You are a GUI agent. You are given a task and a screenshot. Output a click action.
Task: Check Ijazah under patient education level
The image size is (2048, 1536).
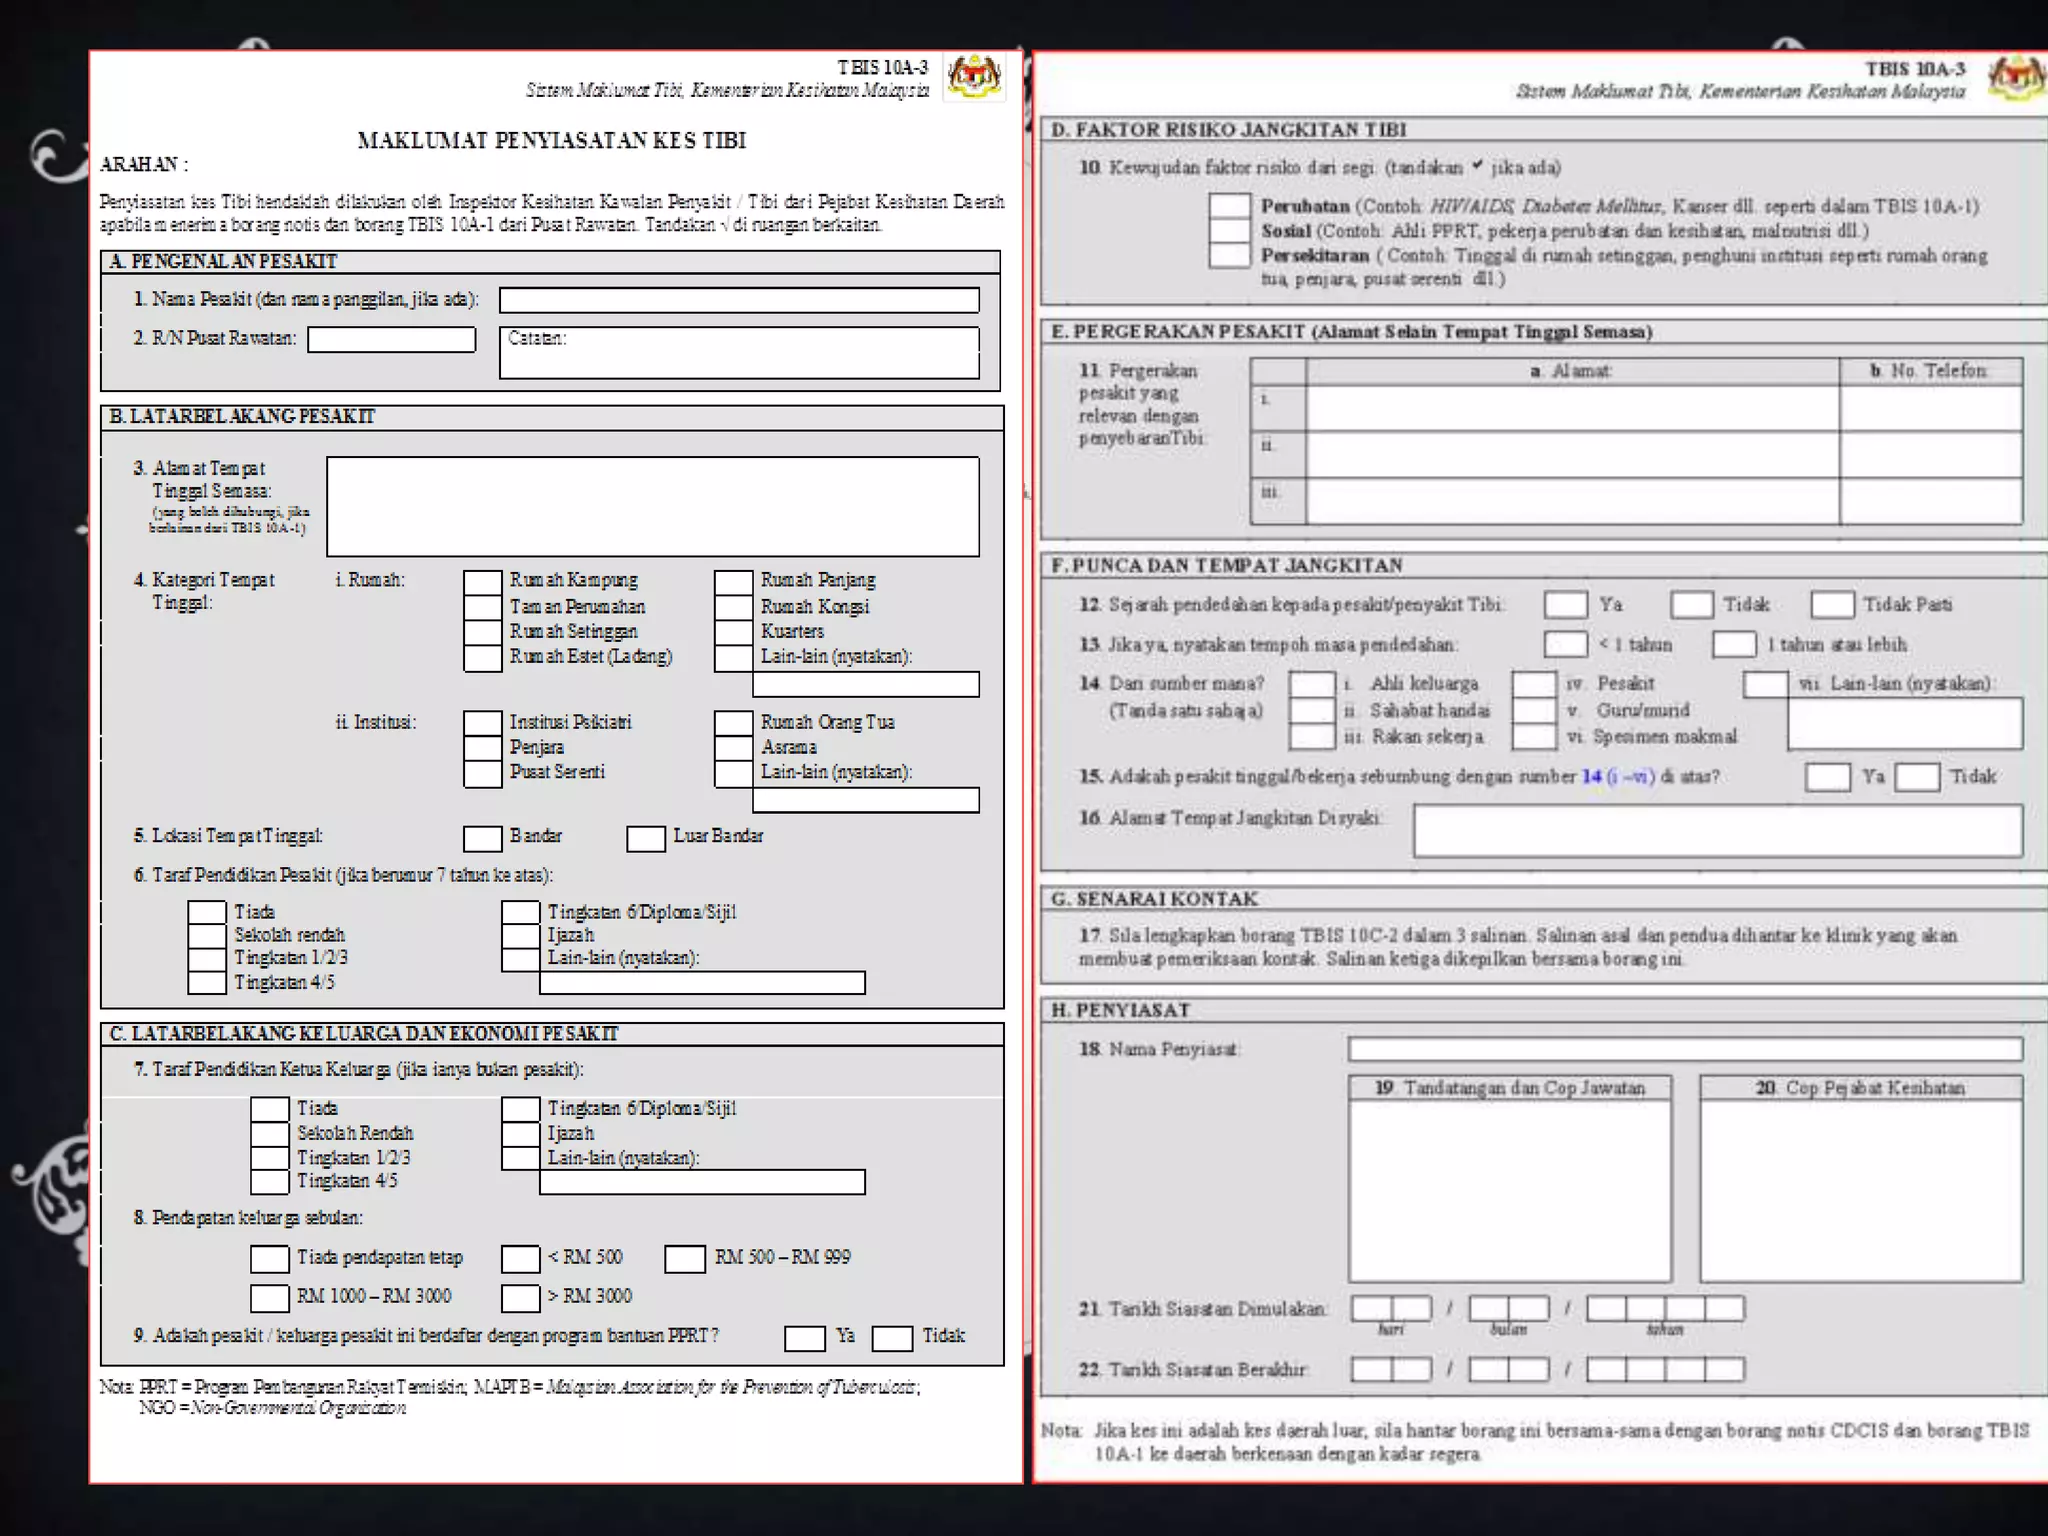pos(520,936)
